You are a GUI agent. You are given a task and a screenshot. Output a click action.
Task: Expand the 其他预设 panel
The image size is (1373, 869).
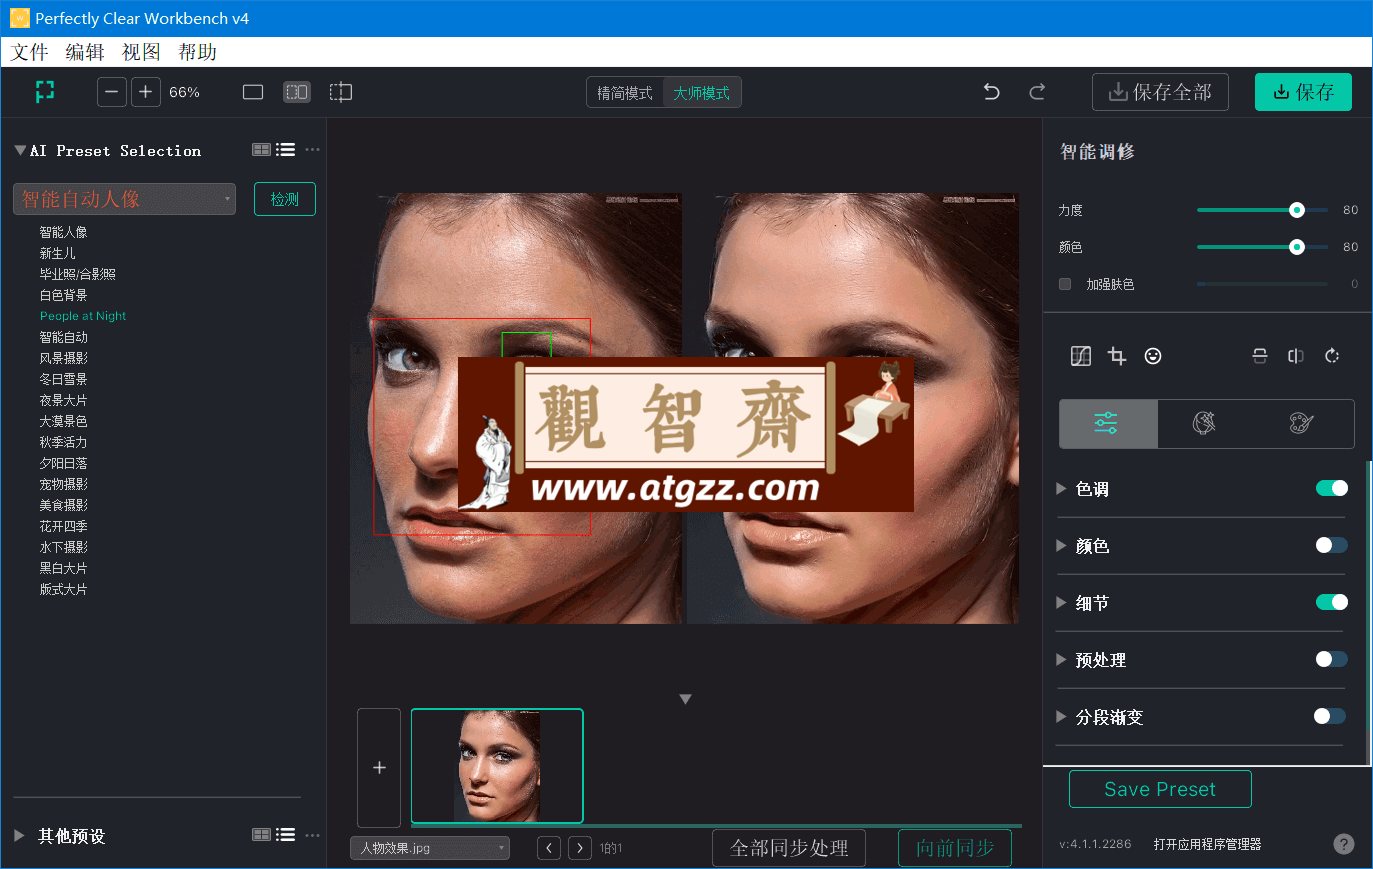[x=19, y=835]
